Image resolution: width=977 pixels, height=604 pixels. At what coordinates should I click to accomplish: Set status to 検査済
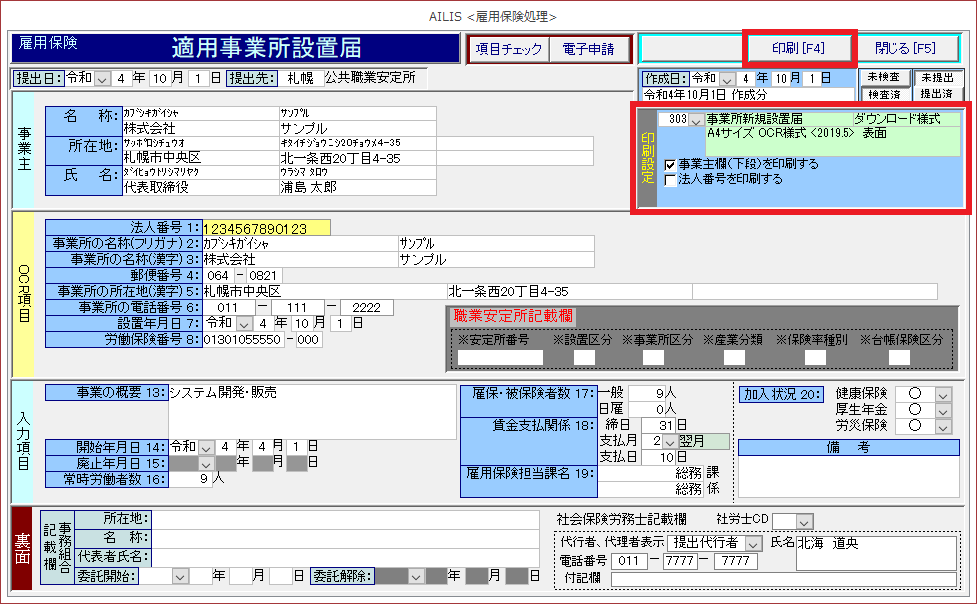pos(883,94)
